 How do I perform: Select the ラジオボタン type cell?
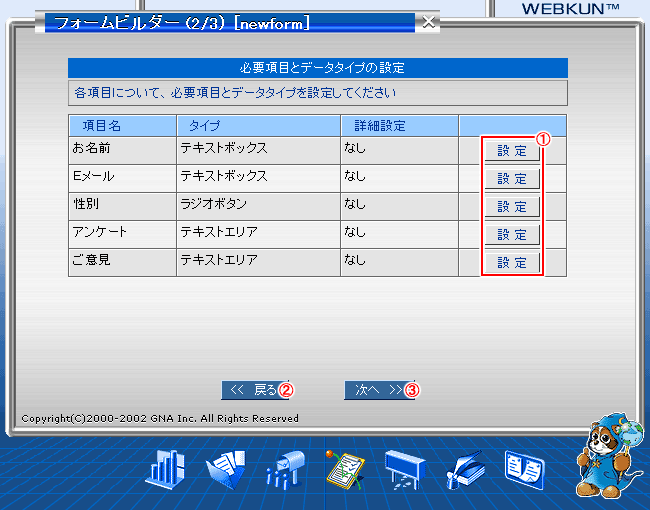tap(214, 204)
